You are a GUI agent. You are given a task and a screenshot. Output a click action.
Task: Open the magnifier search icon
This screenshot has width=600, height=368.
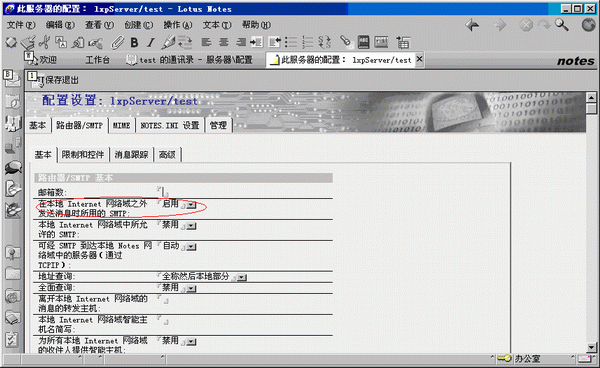tap(562, 25)
